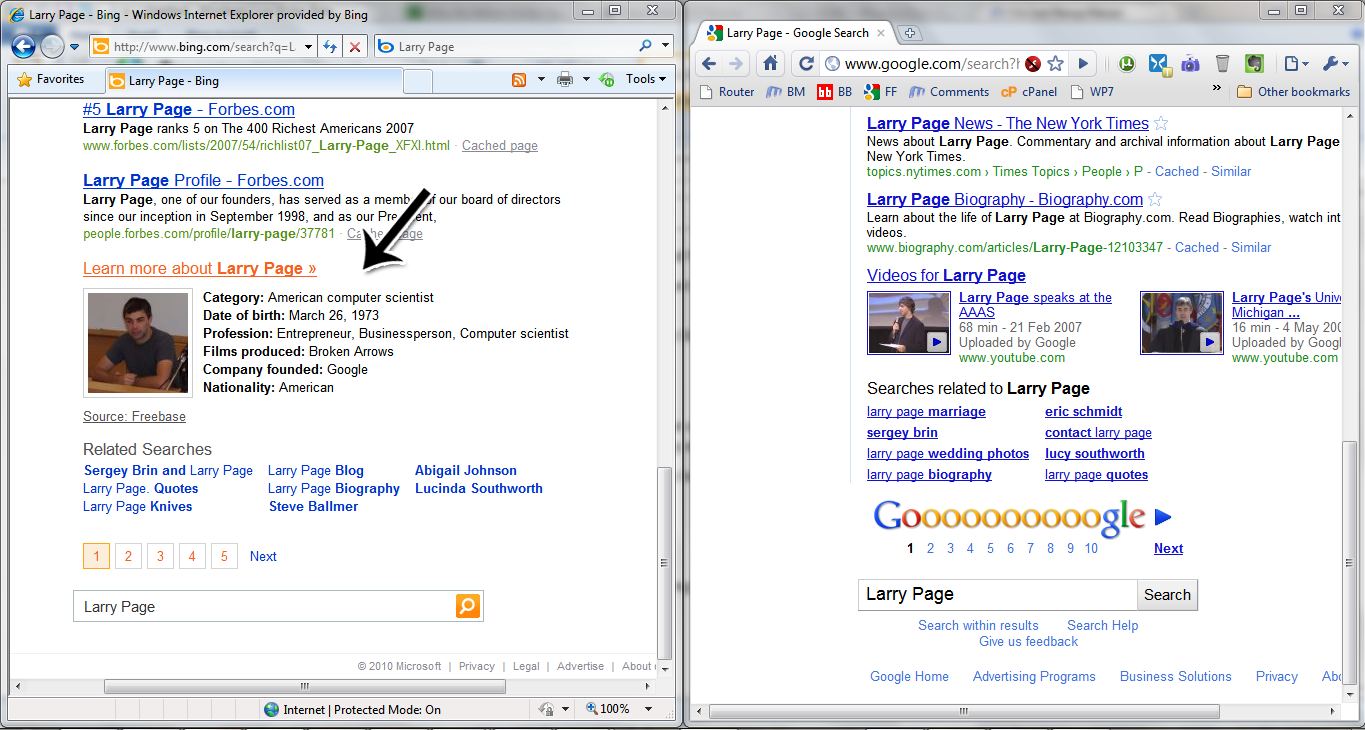1365x730 pixels.
Task: Open the Other bookmarks folder
Action: (1293, 92)
